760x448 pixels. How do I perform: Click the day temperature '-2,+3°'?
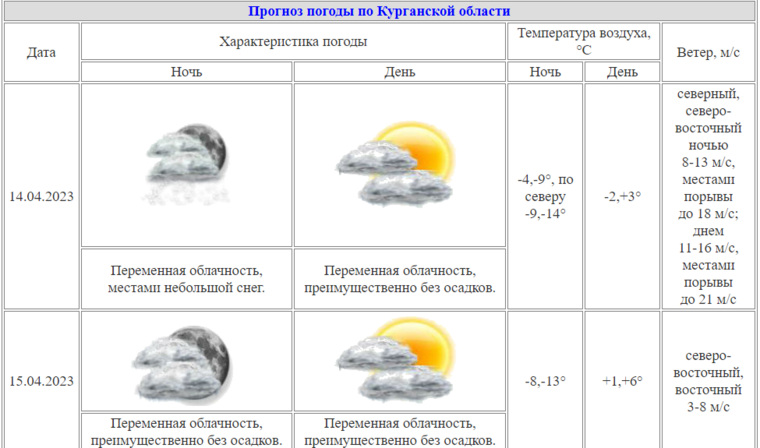[x=622, y=196]
